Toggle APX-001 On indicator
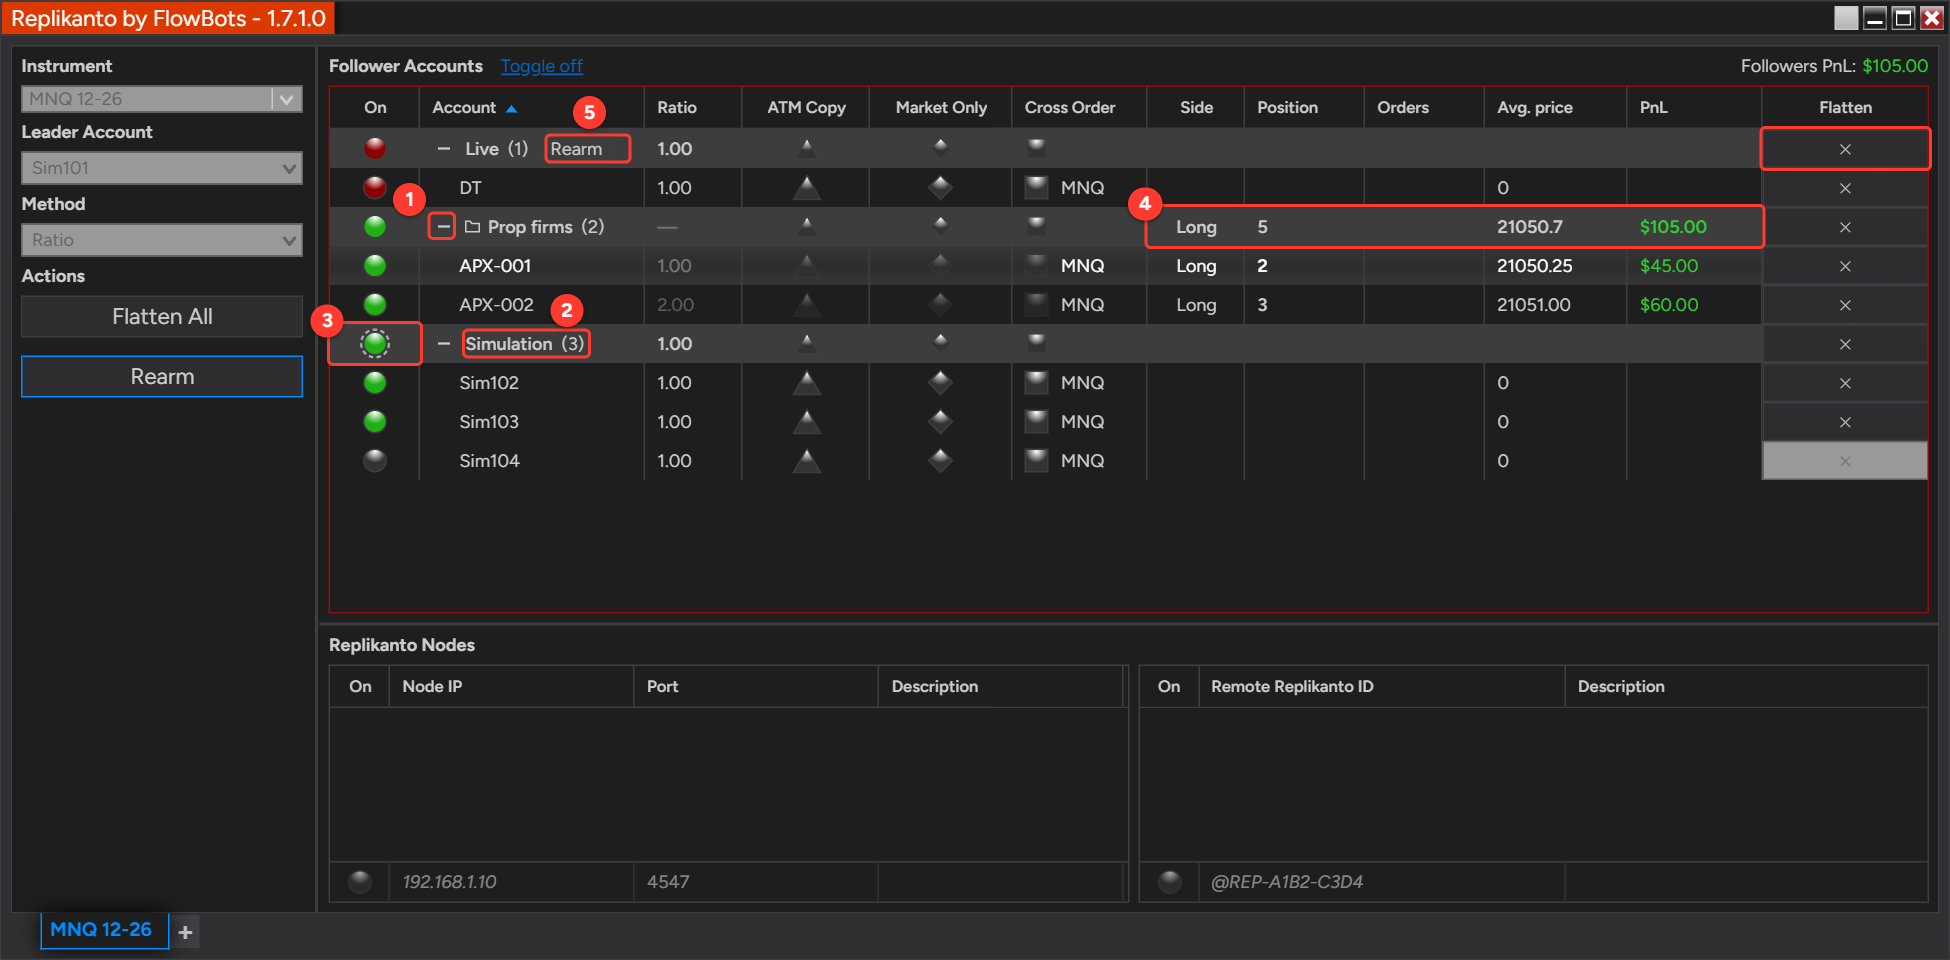 pos(375,265)
